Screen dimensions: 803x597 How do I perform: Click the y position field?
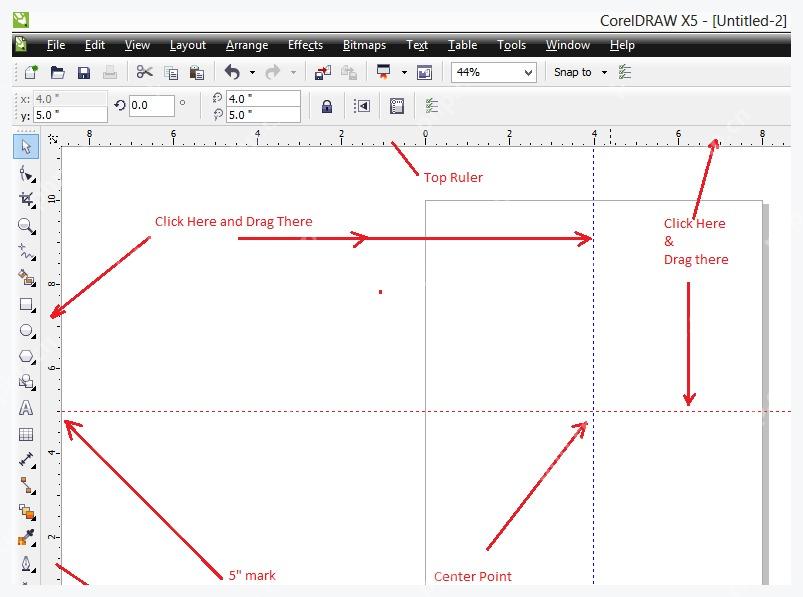click(70, 115)
